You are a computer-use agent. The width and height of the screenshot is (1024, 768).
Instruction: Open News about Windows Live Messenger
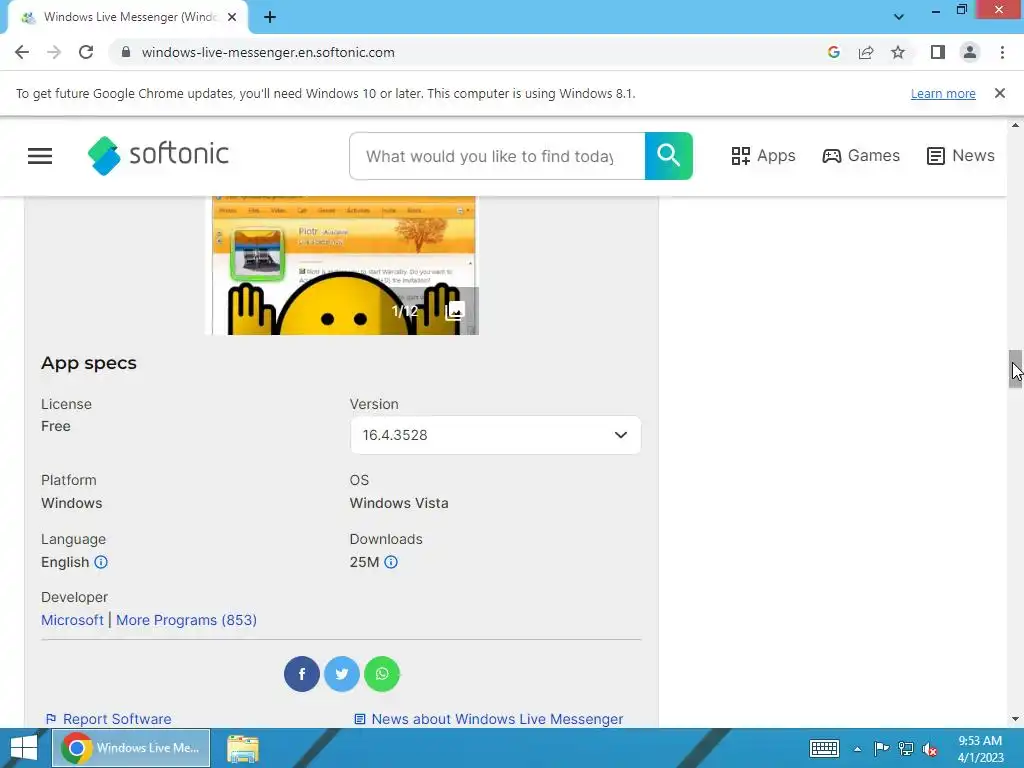(x=488, y=718)
